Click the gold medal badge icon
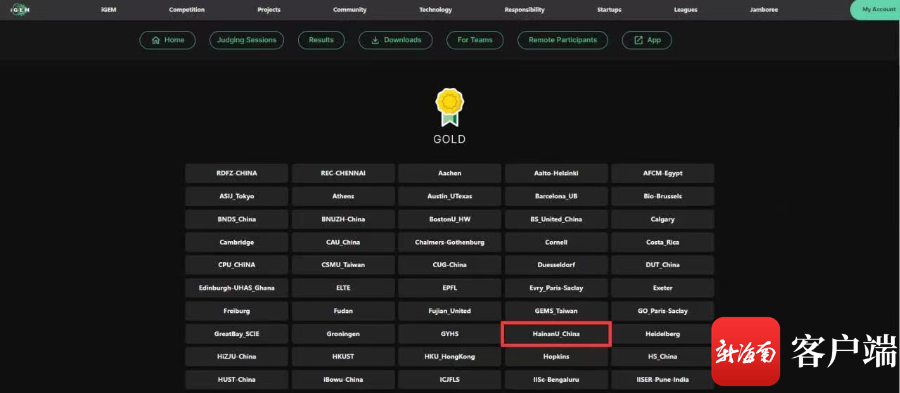The image size is (900, 393). (x=449, y=107)
